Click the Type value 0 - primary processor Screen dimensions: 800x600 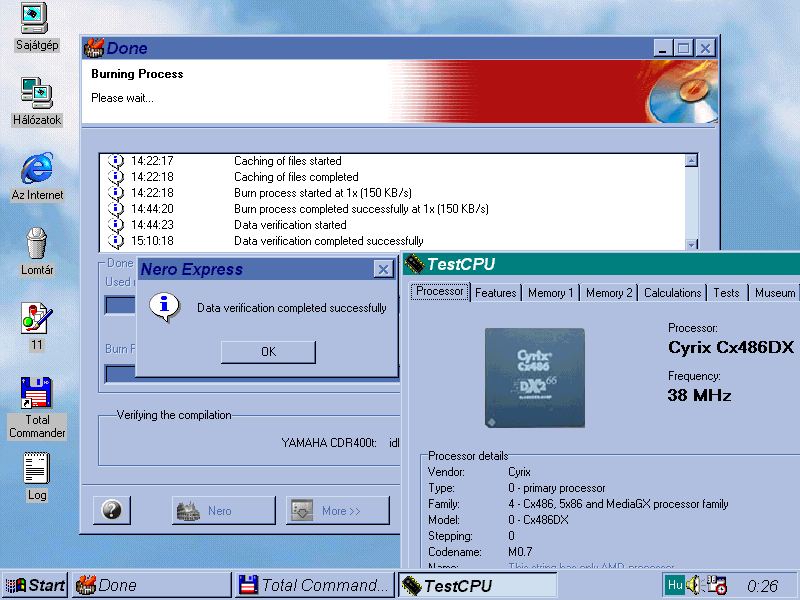click(x=556, y=488)
